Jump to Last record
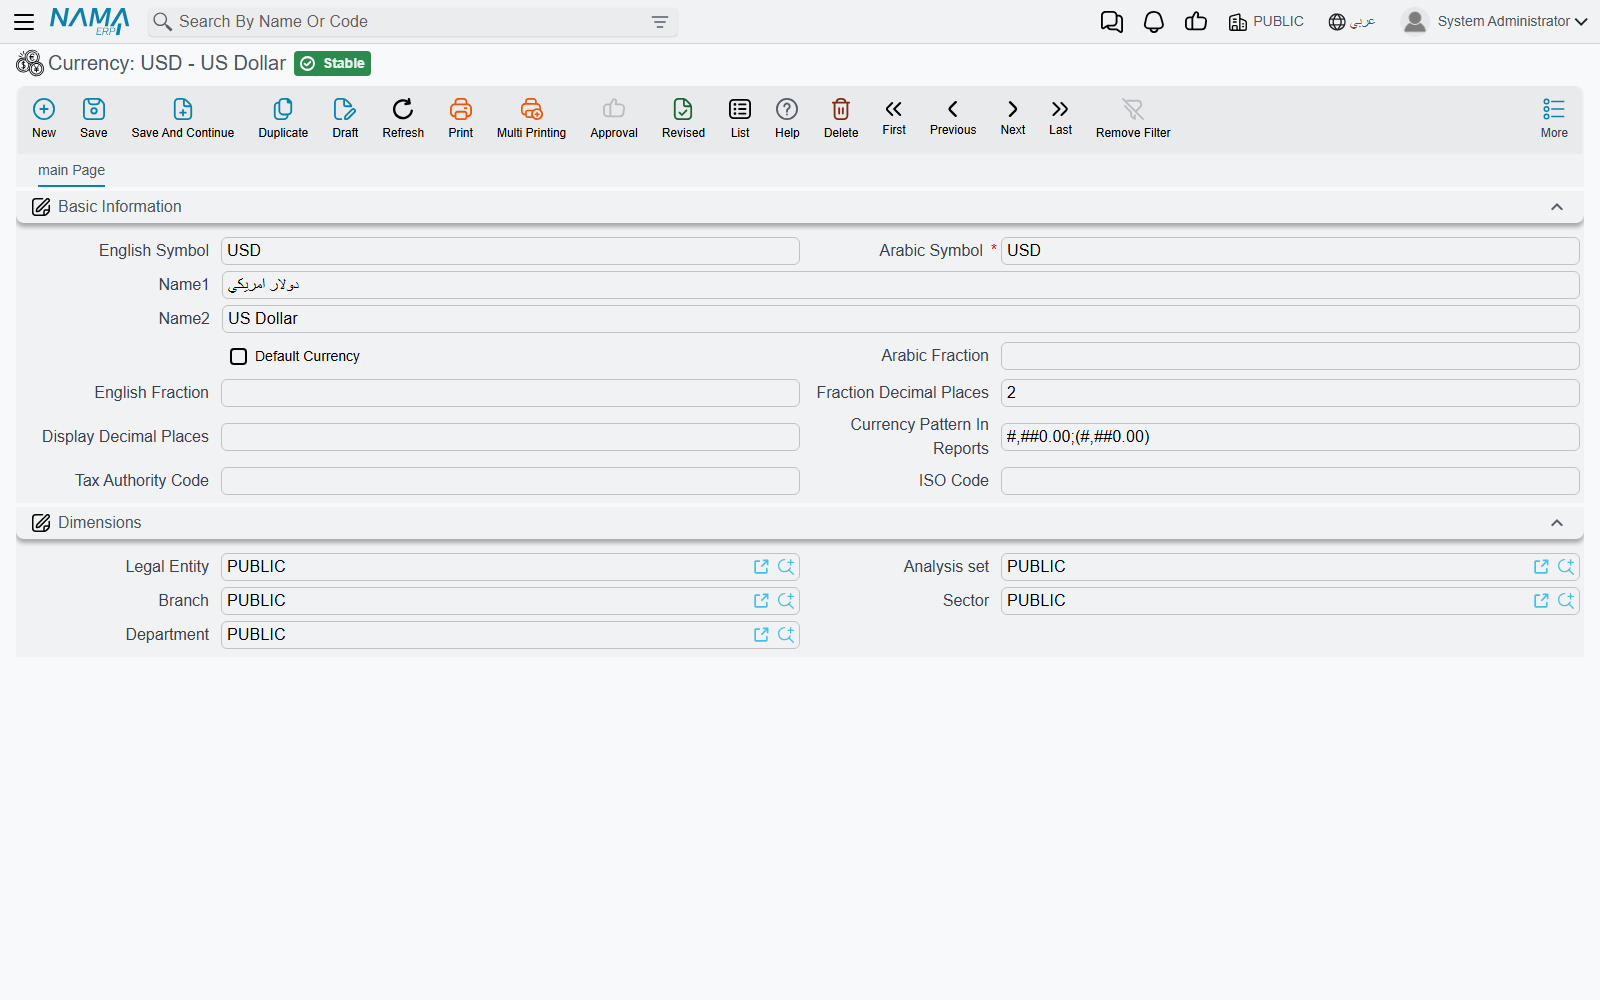This screenshot has height=1000, width=1600. pyautogui.click(x=1060, y=117)
